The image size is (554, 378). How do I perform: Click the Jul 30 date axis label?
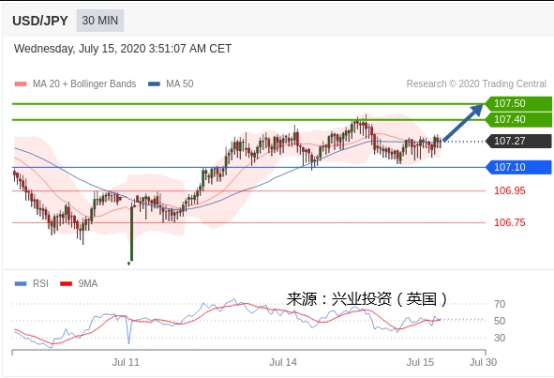point(483,362)
